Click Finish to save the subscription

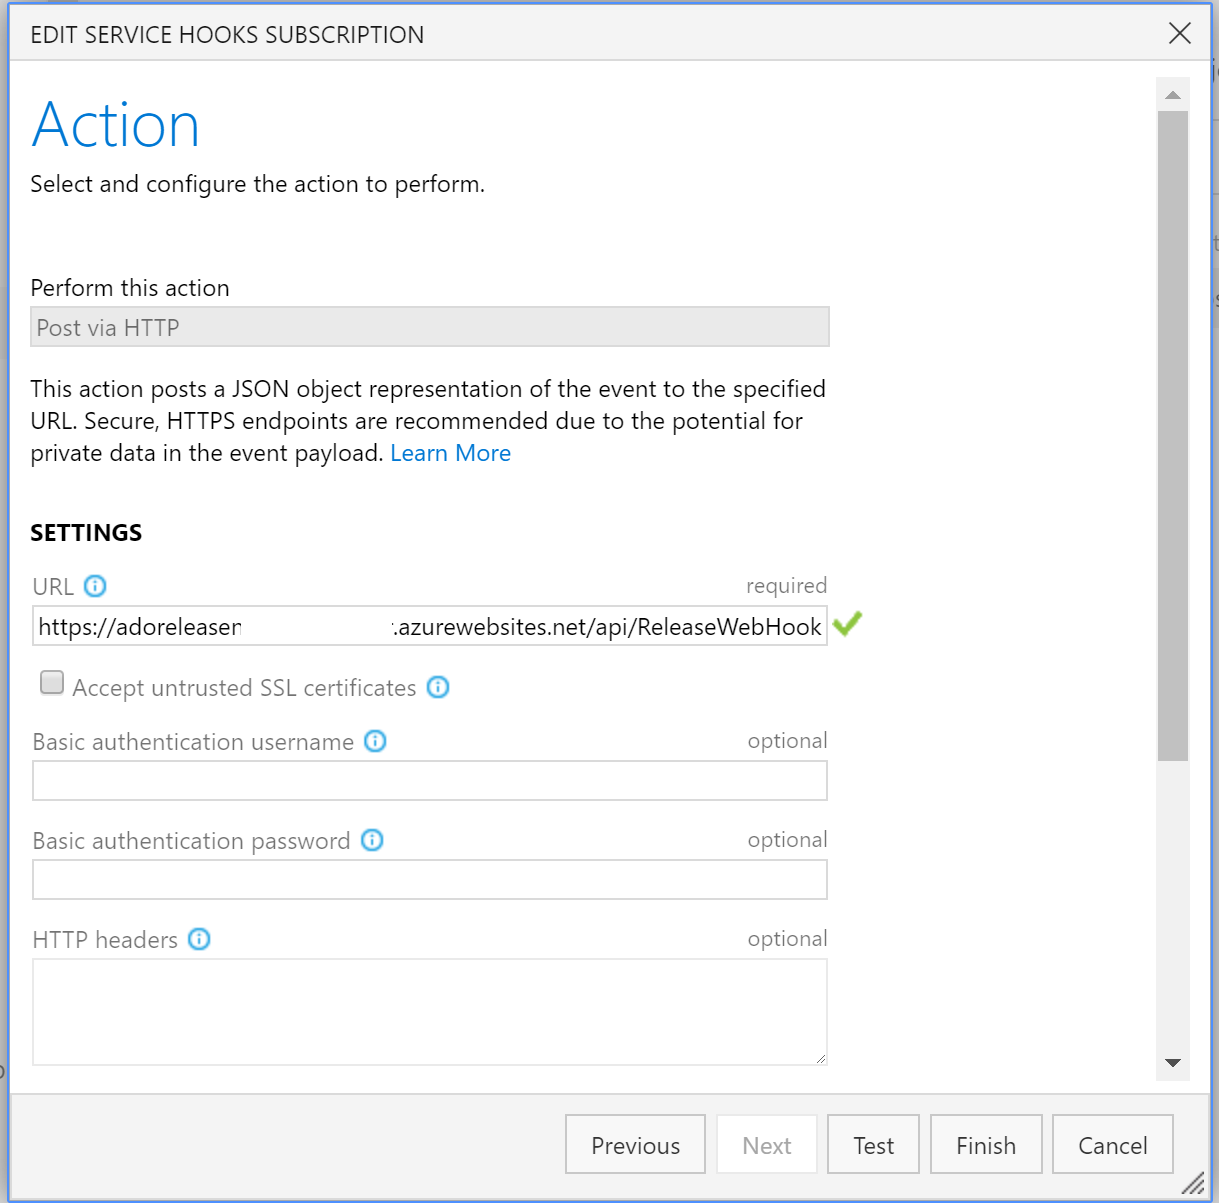click(986, 1144)
